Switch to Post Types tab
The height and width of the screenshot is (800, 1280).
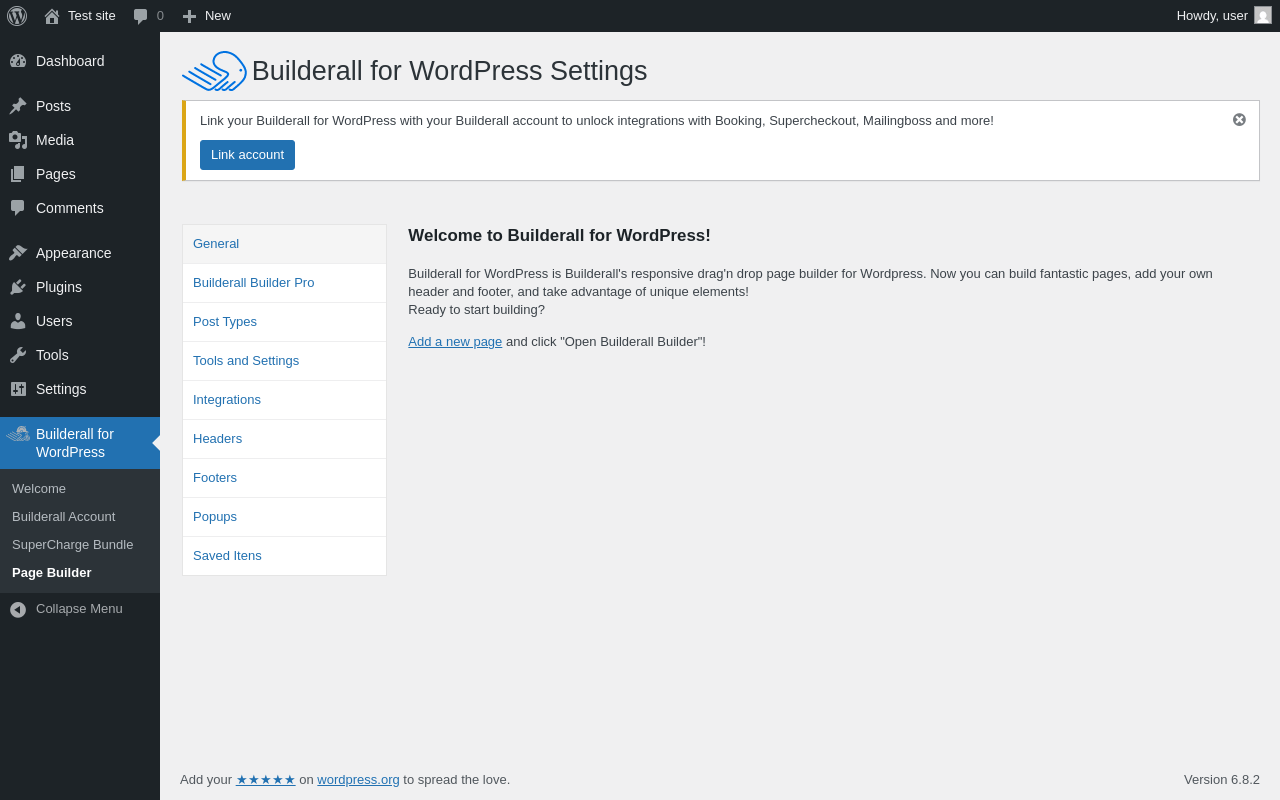(284, 322)
